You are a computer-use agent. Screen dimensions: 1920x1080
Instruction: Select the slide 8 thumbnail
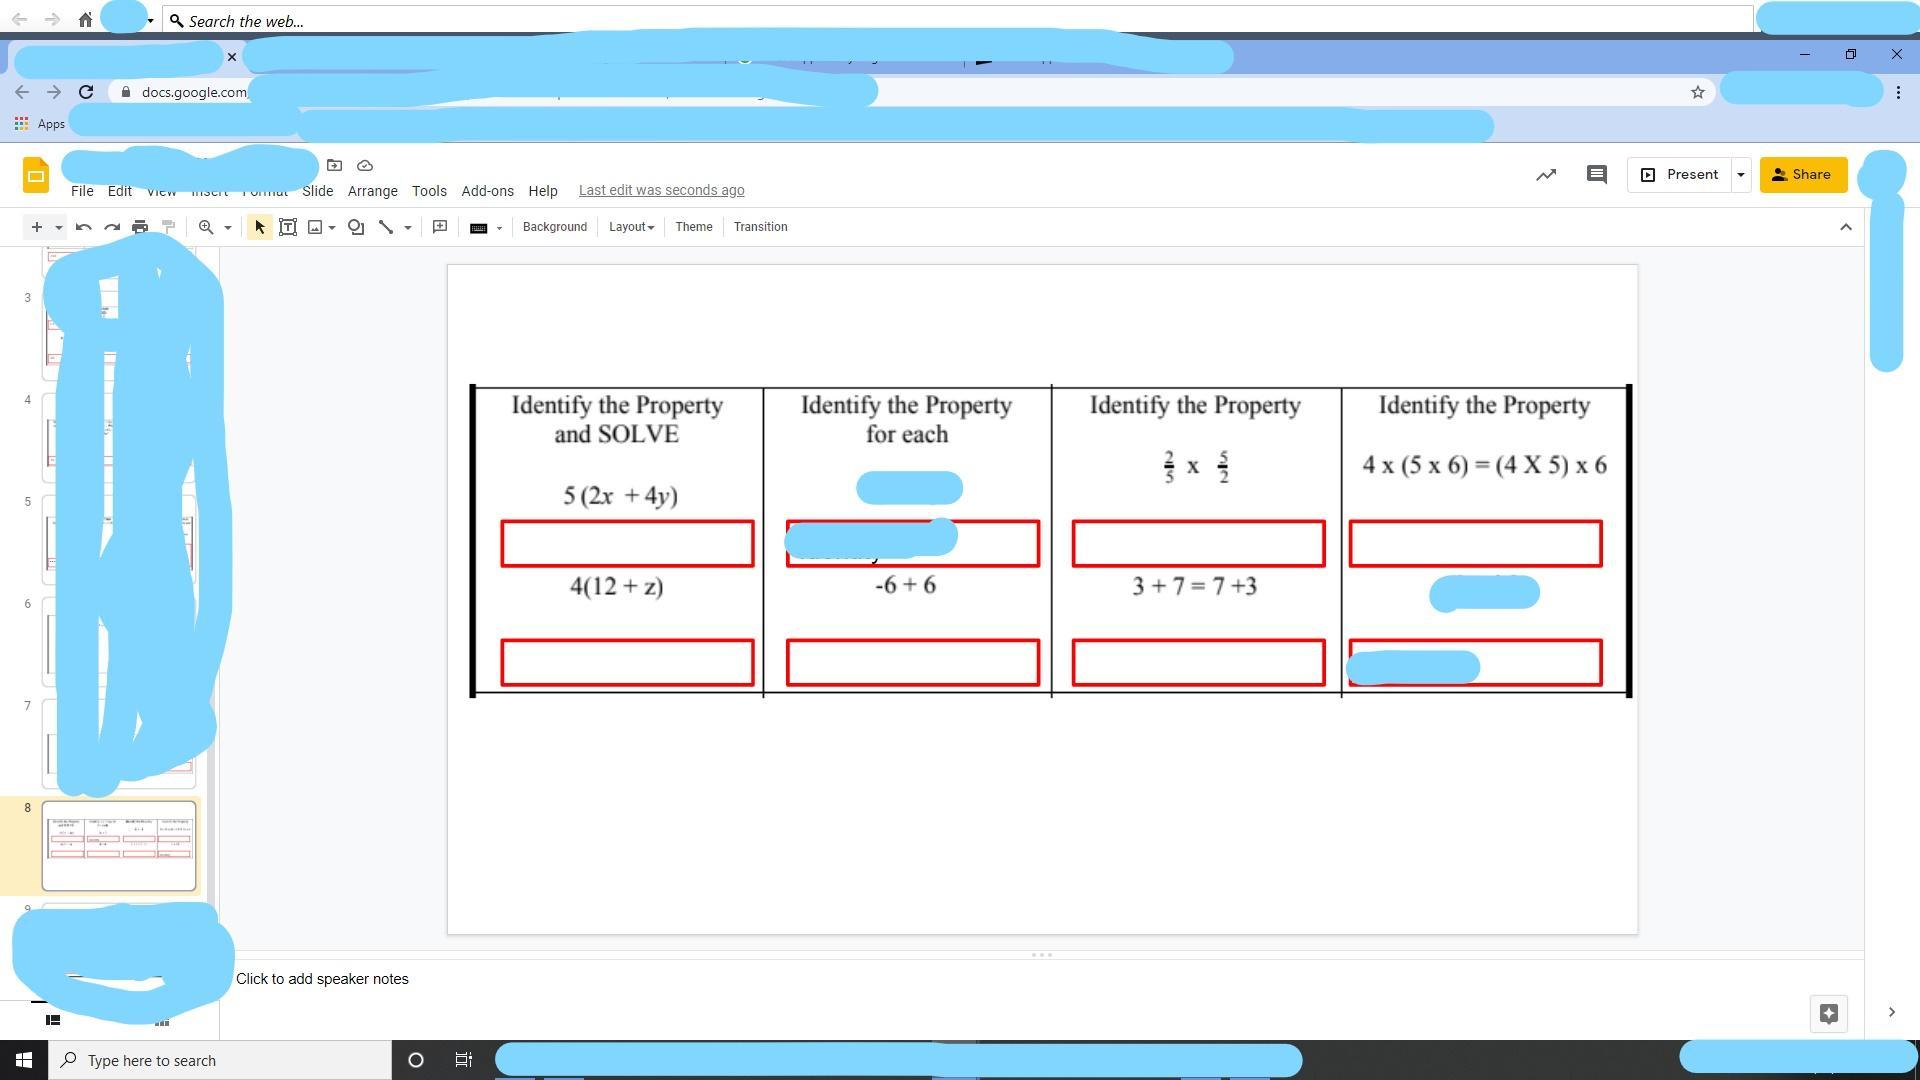click(x=119, y=845)
